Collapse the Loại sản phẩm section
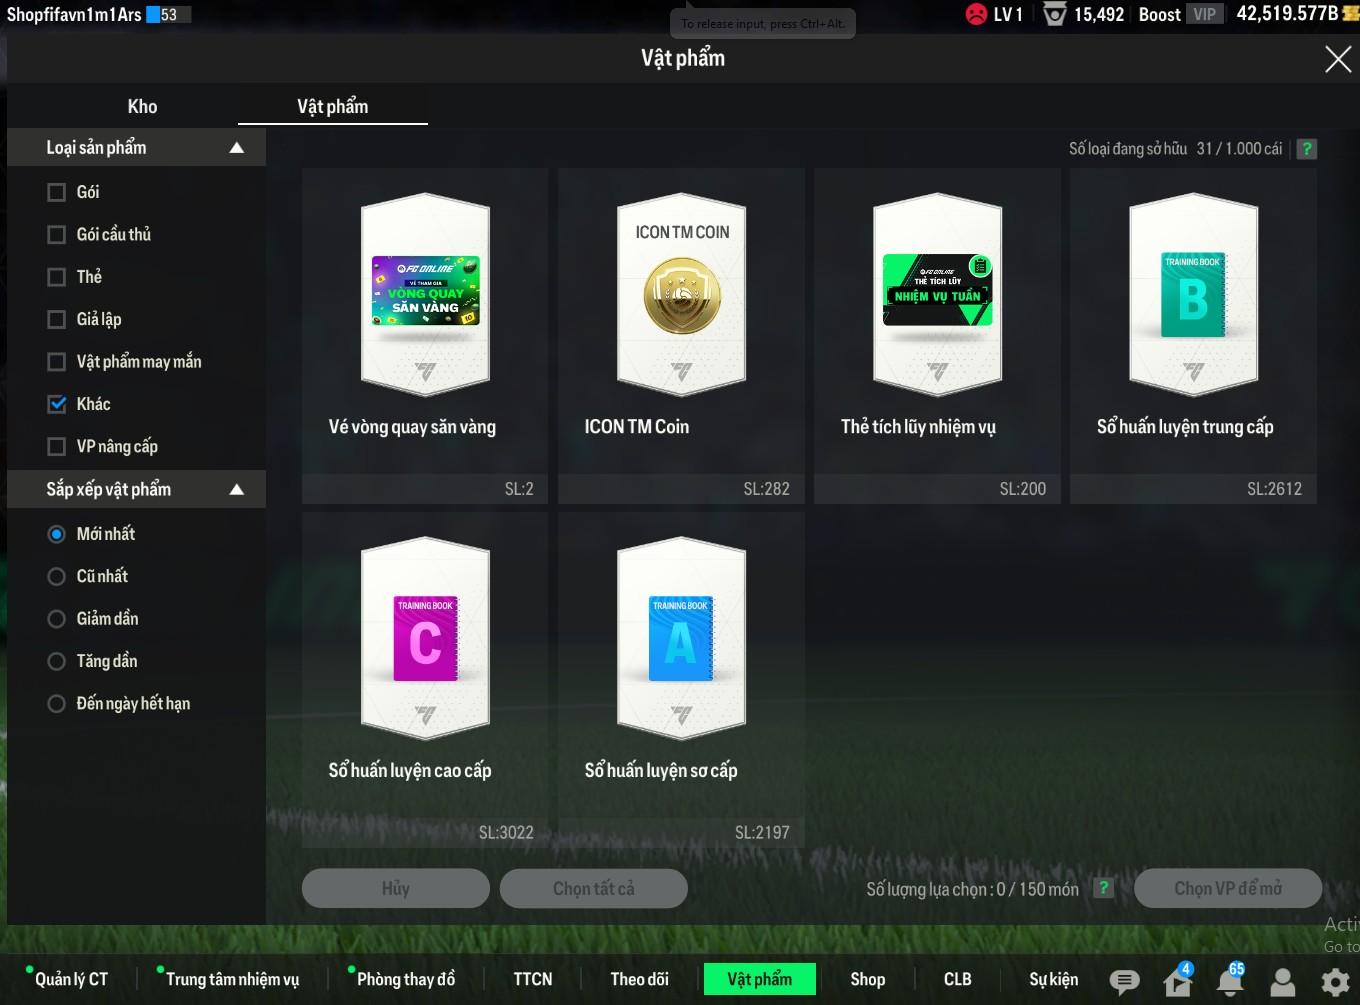Image resolution: width=1360 pixels, height=1005 pixels. point(237,148)
